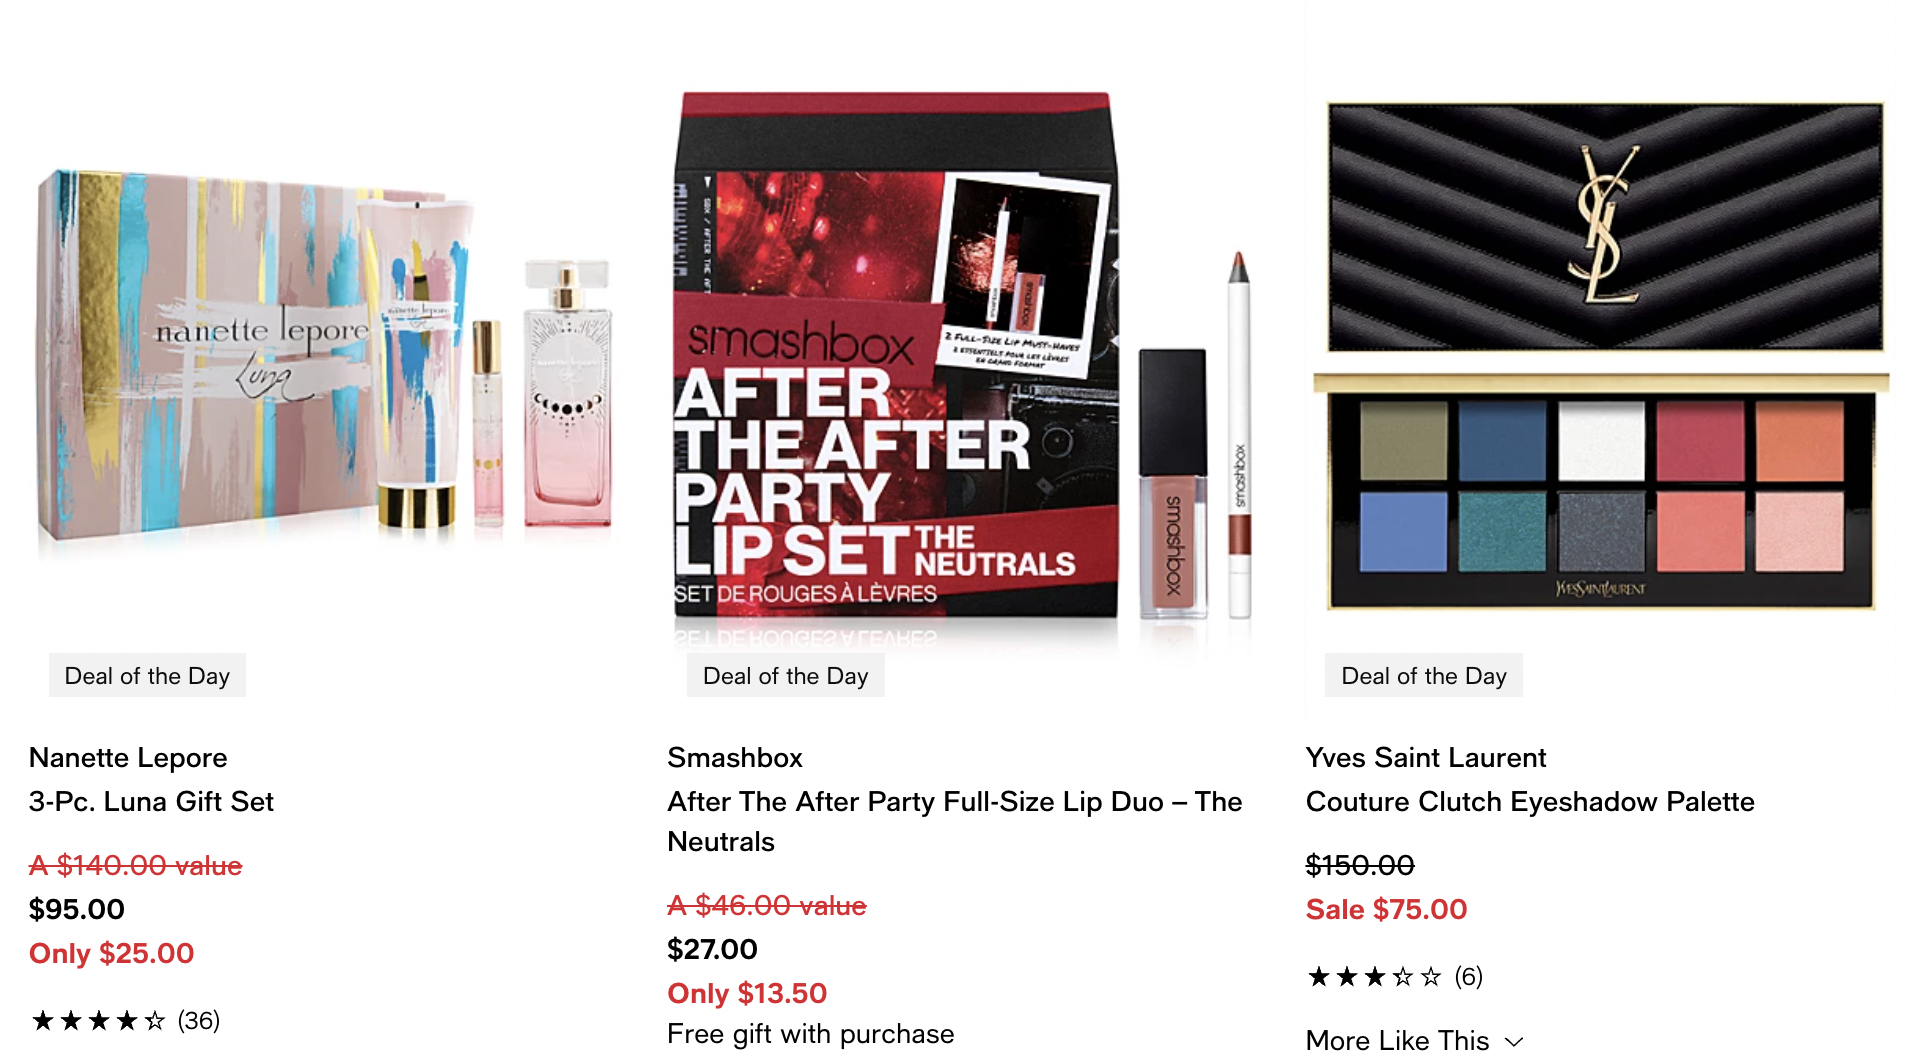Open the 3-Pc. Luna Gift Set link
Image resolution: width=1920 pixels, height=1060 pixels.
click(x=151, y=802)
